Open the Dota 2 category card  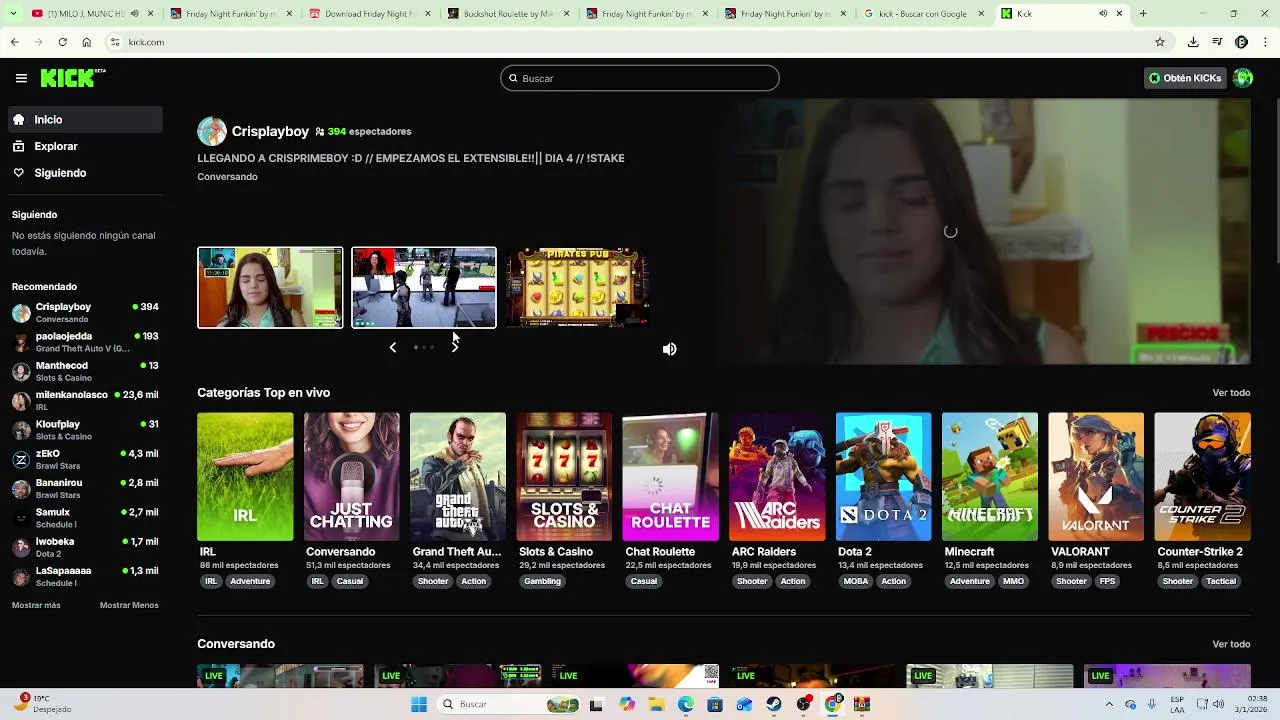[x=883, y=477]
